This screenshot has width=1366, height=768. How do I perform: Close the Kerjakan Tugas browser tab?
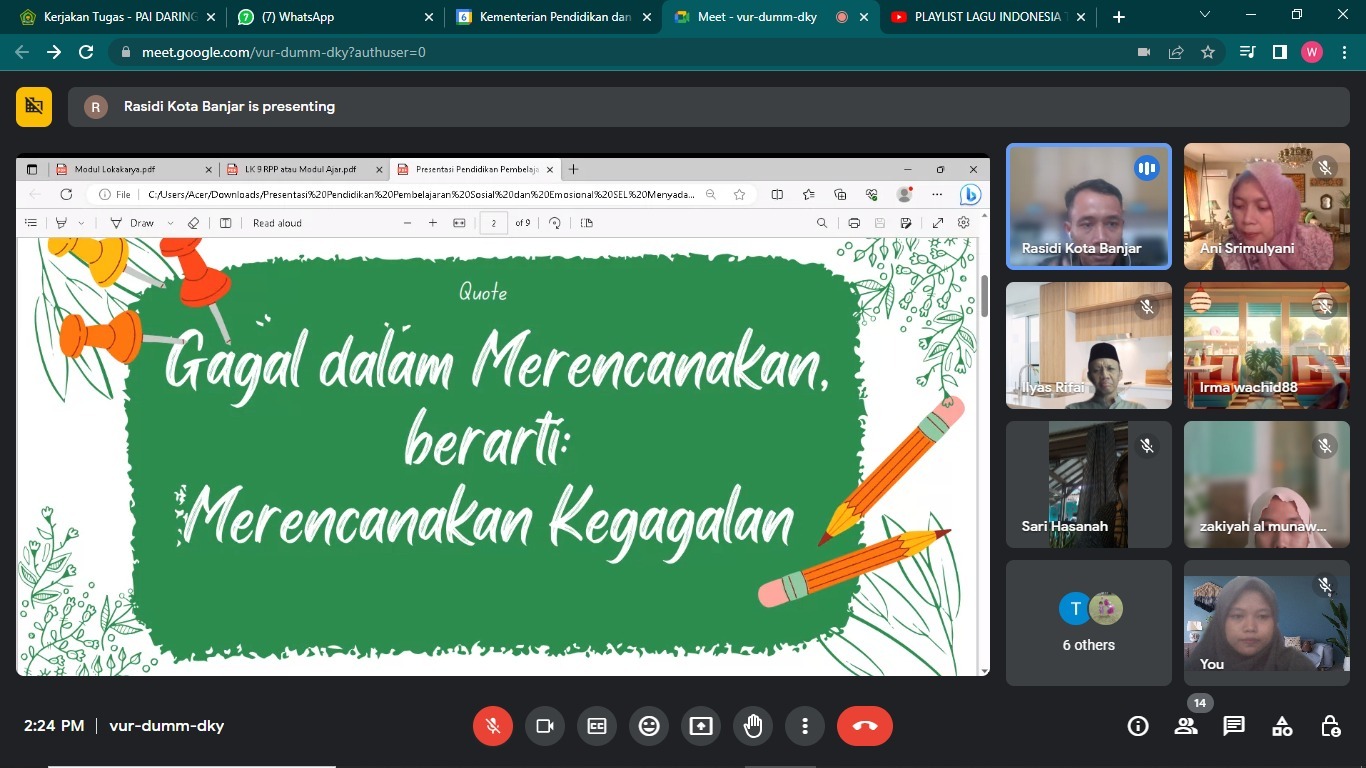211,17
